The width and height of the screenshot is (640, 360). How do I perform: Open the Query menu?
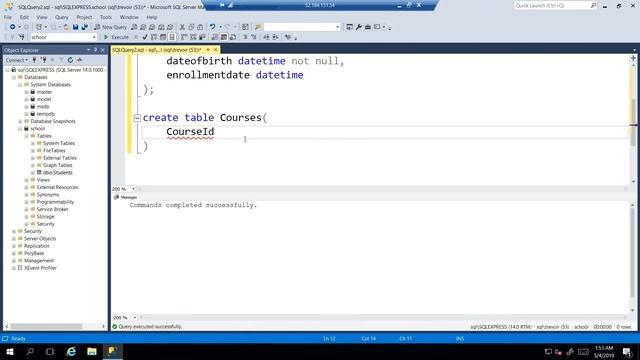[x=62, y=17]
